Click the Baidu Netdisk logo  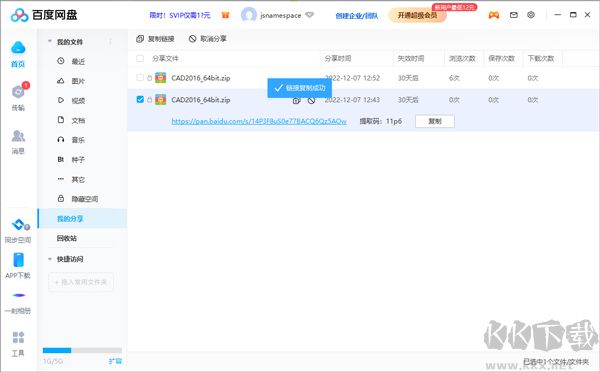tap(44, 15)
